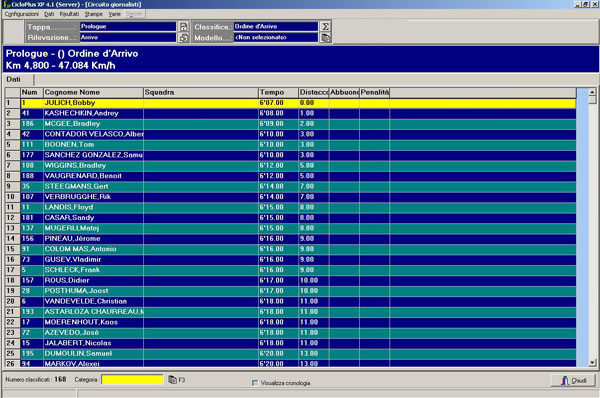Viewport: 600px width, 398px height.
Task: Click the Tempo column header
Action: coord(278,92)
